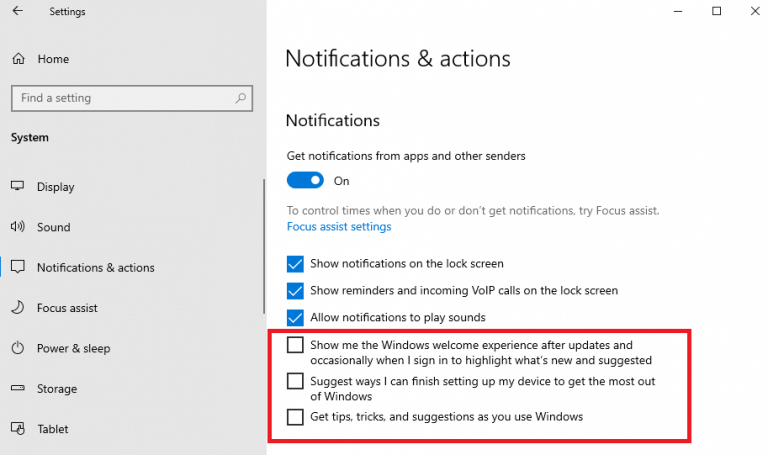768x455 pixels.
Task: Uncheck Show notifications on the lock screen
Action: pyautogui.click(x=295, y=264)
